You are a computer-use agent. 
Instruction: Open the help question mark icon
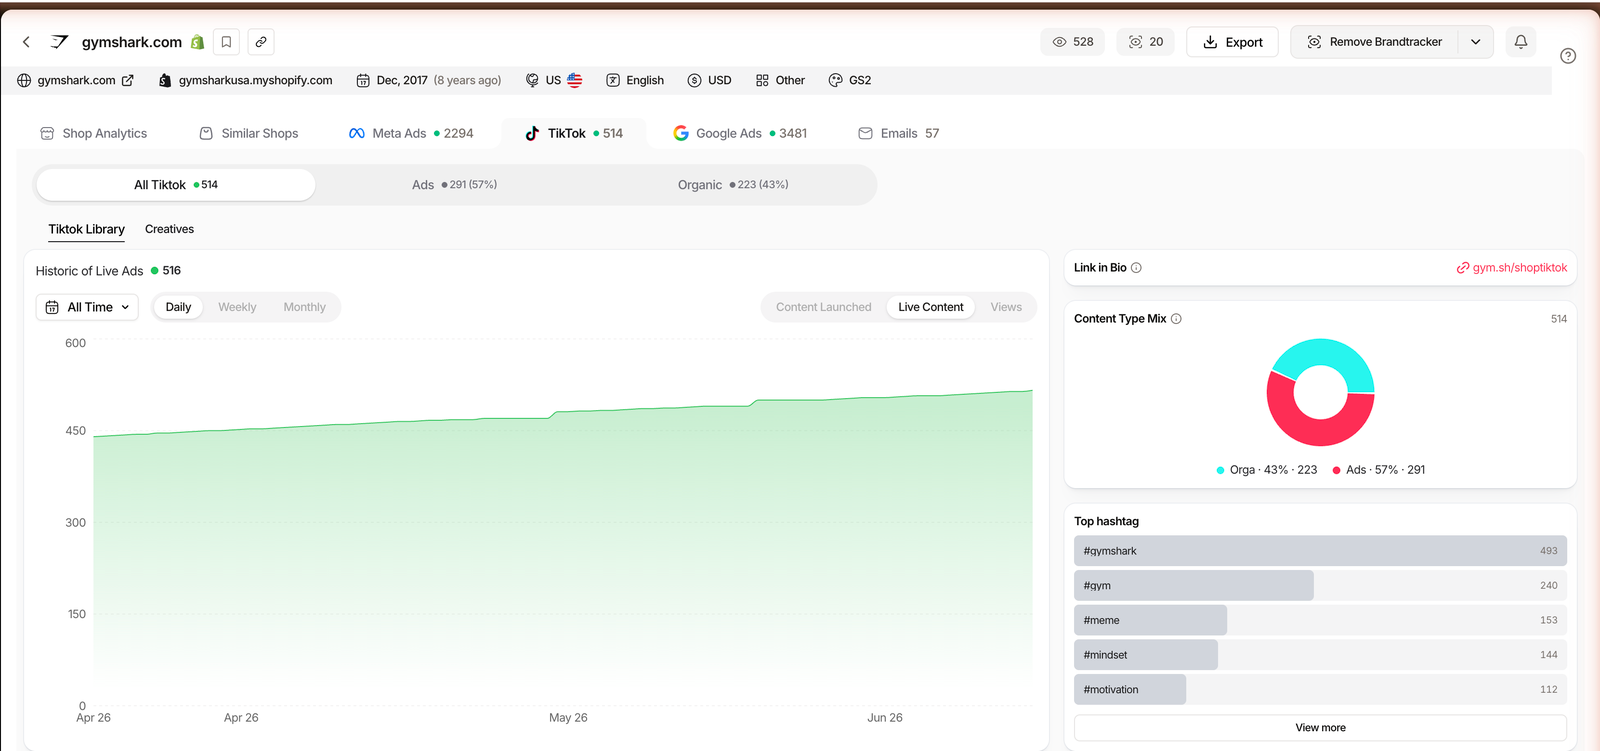tap(1568, 56)
